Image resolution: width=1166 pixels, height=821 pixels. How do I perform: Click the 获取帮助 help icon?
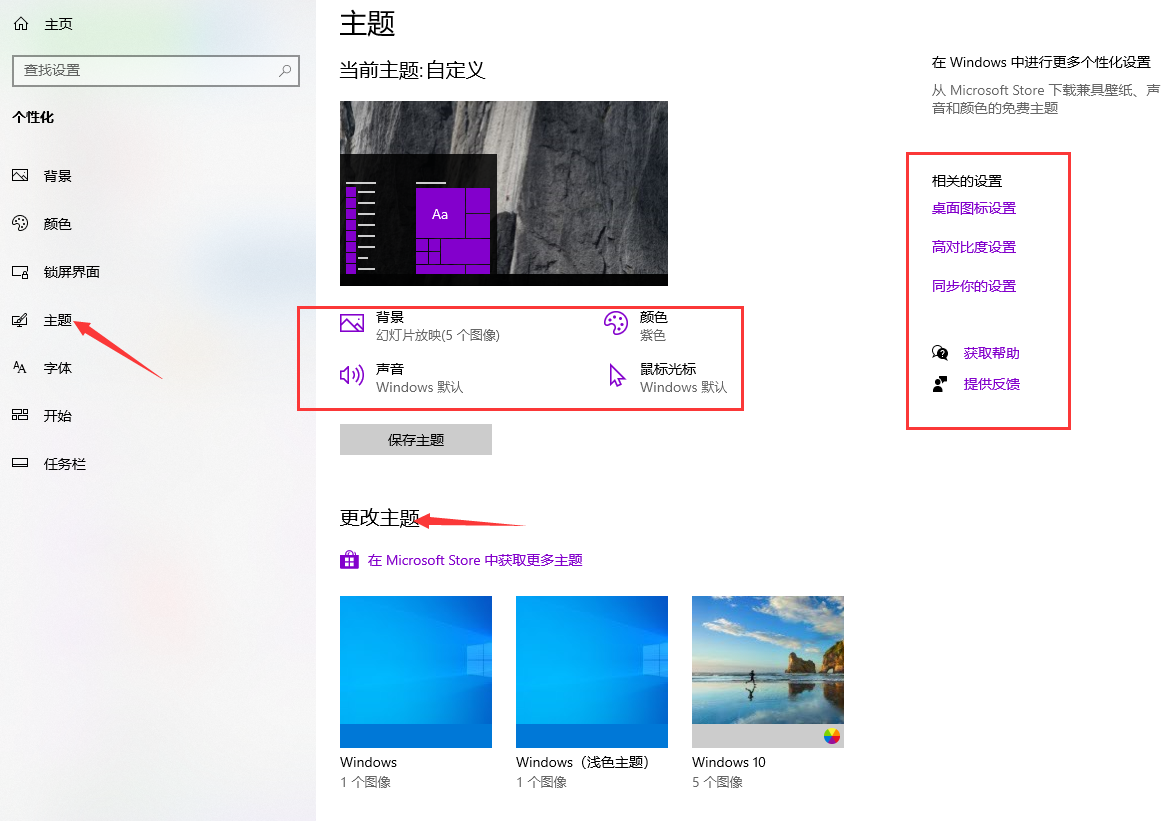940,352
